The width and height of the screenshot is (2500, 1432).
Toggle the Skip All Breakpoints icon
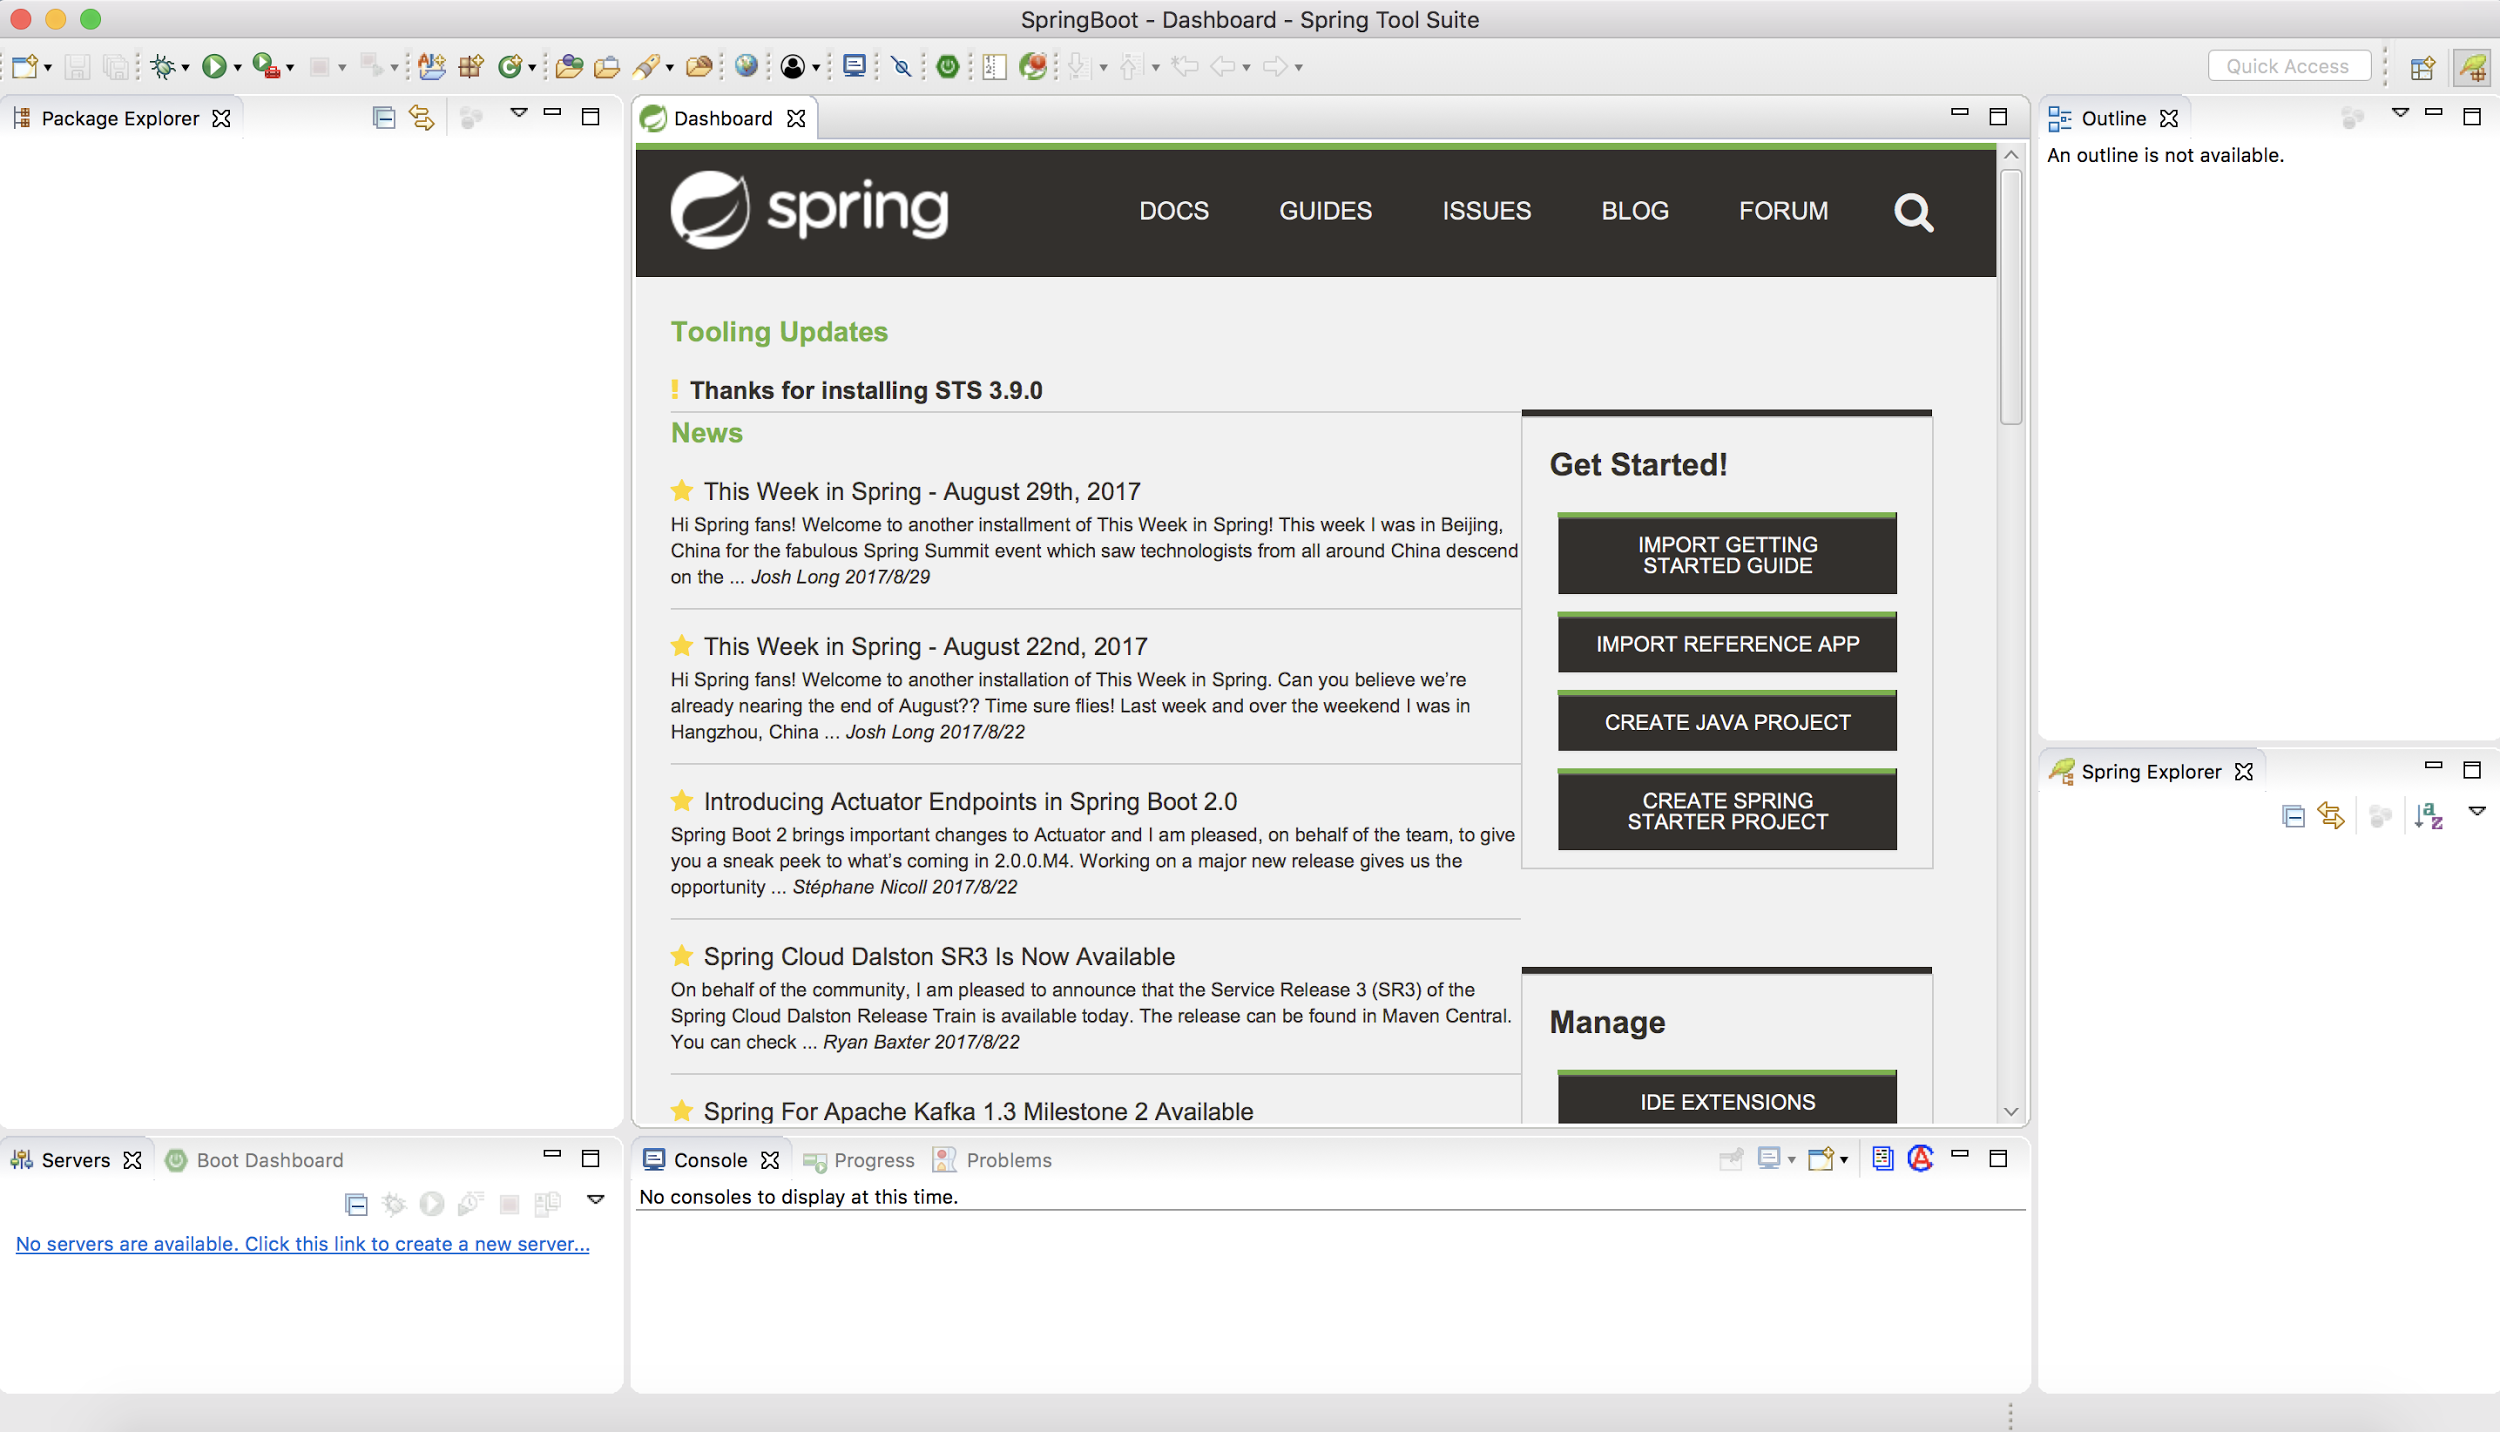coord(902,67)
